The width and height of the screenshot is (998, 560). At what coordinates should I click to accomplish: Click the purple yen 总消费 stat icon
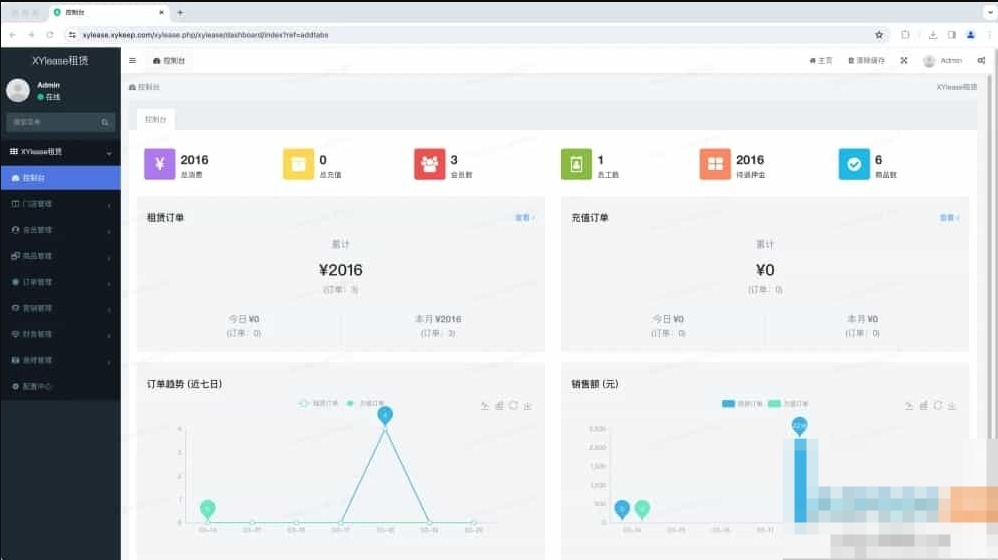click(160, 164)
